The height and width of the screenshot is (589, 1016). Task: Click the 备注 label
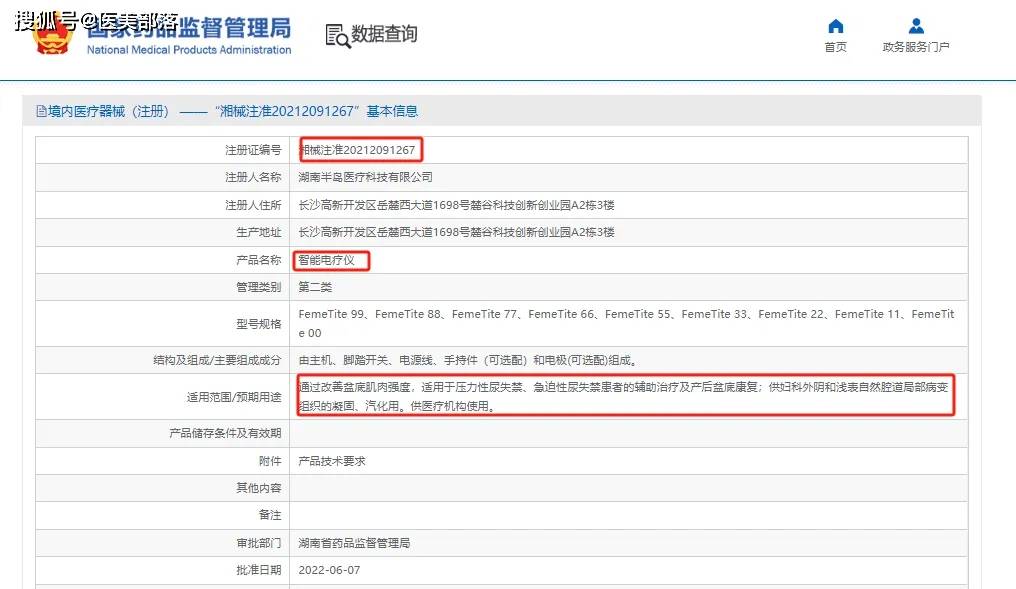click(270, 515)
